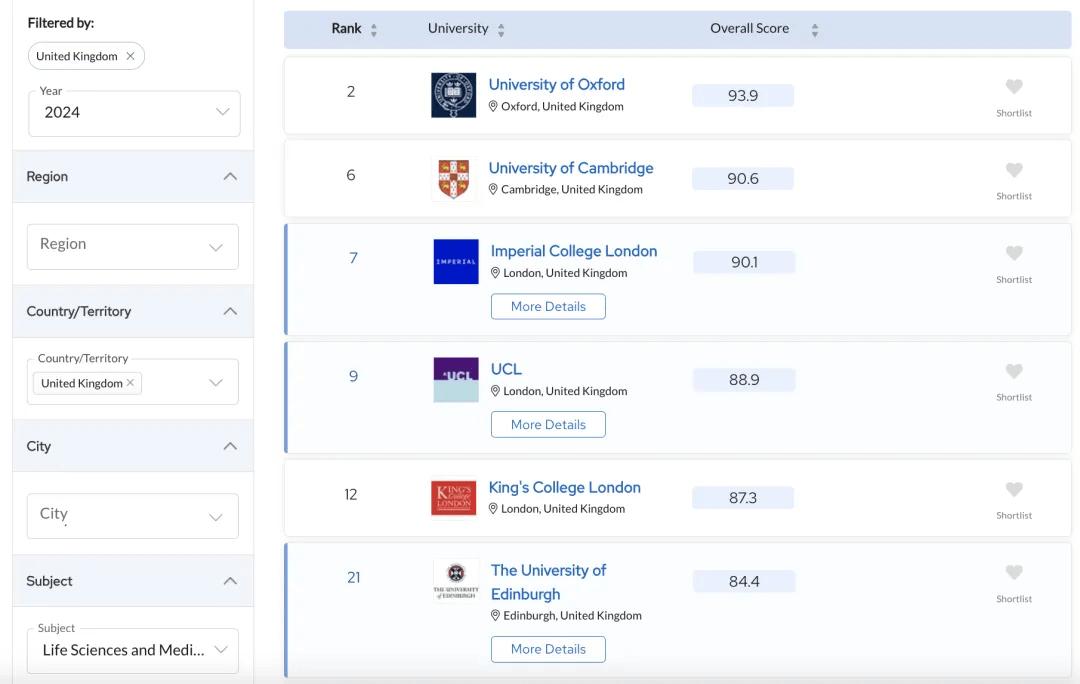The width and height of the screenshot is (1080, 684).
Task: Shortlist University of Cambridge with heart icon
Action: (1013, 170)
